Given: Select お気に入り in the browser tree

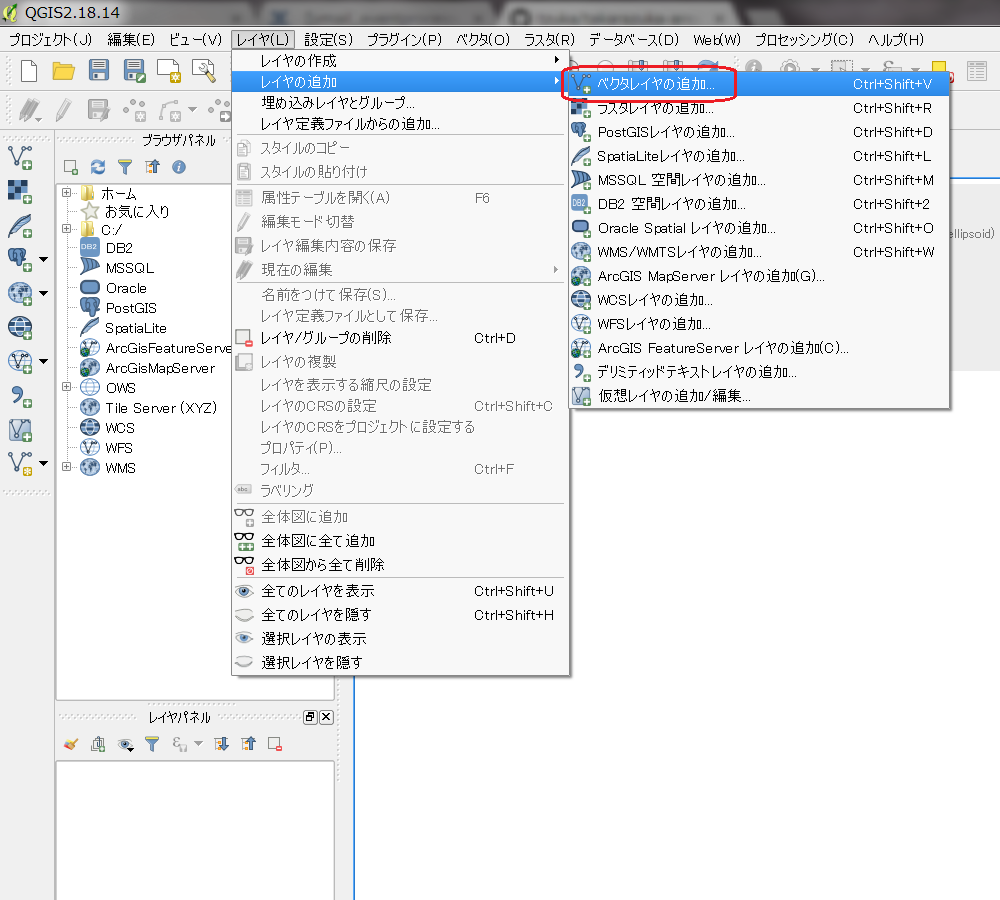Looking at the screenshot, I should coord(136,211).
